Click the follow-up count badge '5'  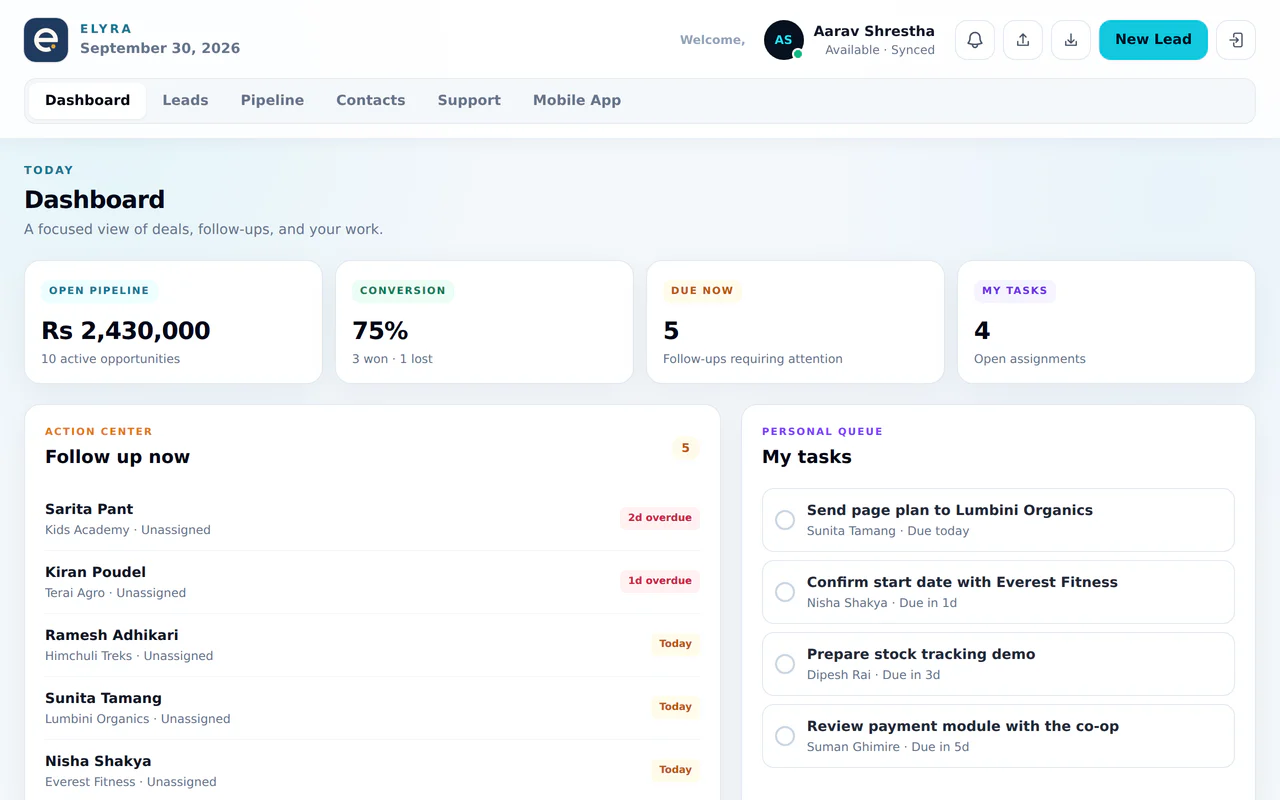(x=685, y=448)
